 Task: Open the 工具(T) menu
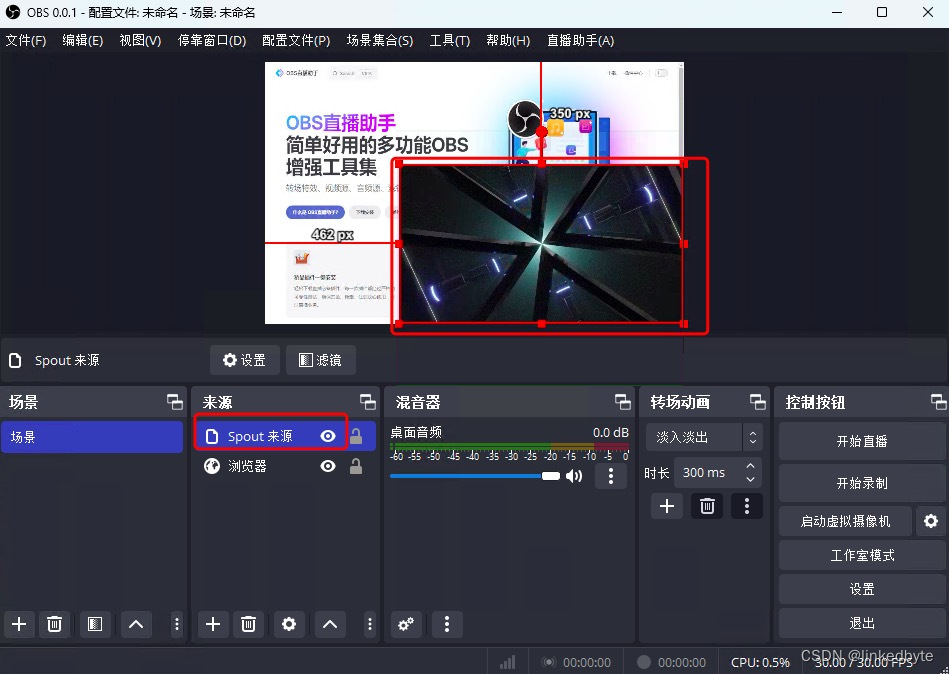coord(450,41)
